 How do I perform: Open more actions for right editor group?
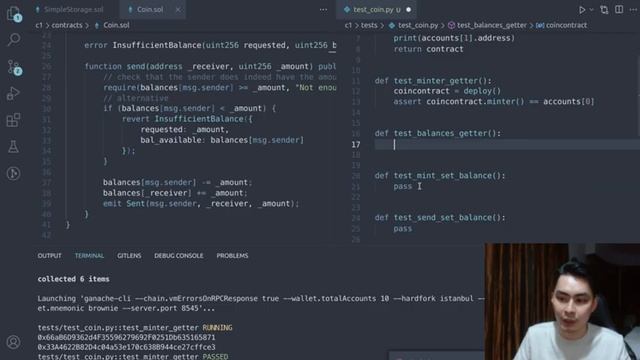click(633, 9)
